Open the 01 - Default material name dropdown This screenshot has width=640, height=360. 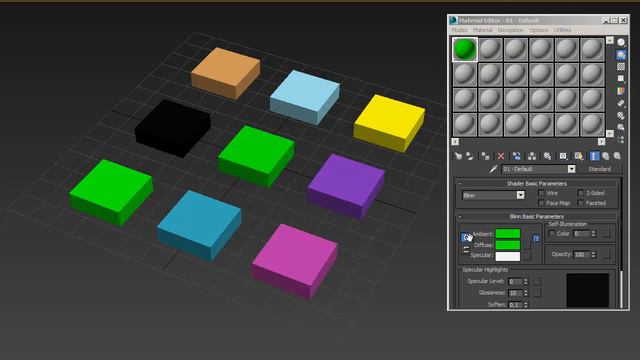(571, 169)
